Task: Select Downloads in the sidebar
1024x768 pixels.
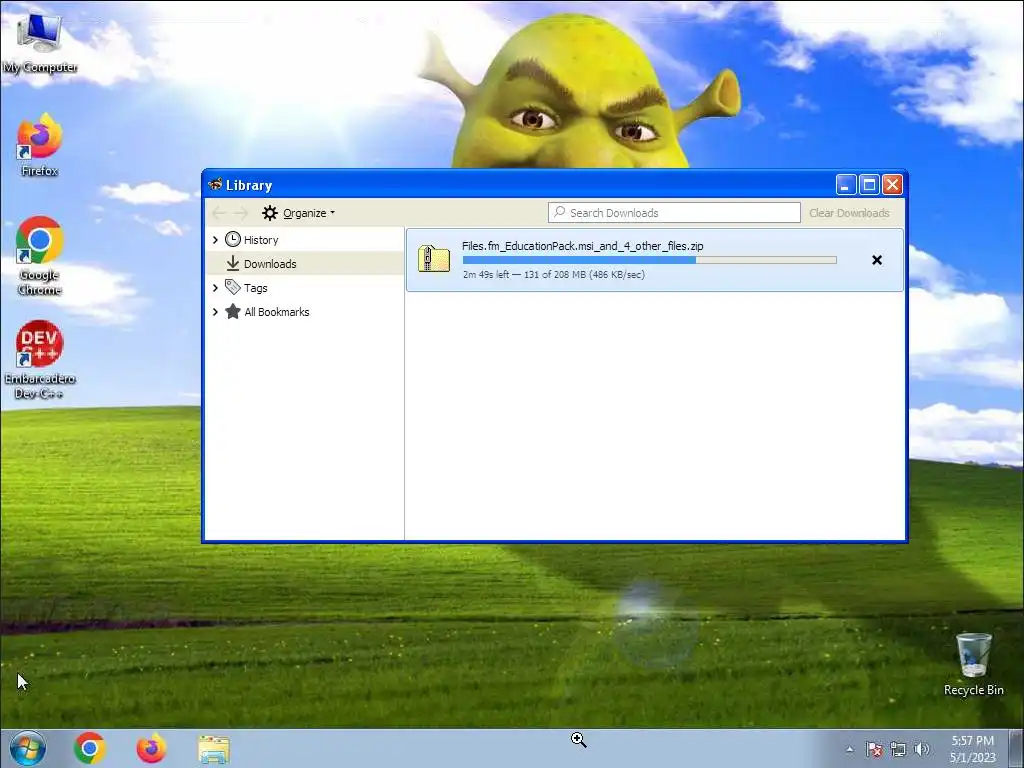Action: point(304,264)
